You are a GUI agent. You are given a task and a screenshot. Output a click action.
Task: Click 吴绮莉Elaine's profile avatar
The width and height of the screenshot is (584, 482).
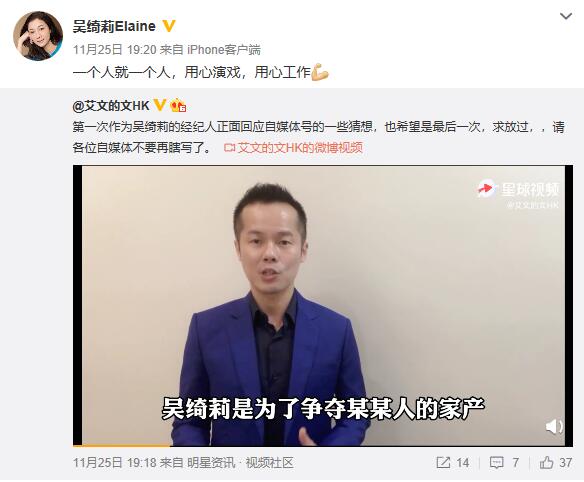[x=38, y=36]
